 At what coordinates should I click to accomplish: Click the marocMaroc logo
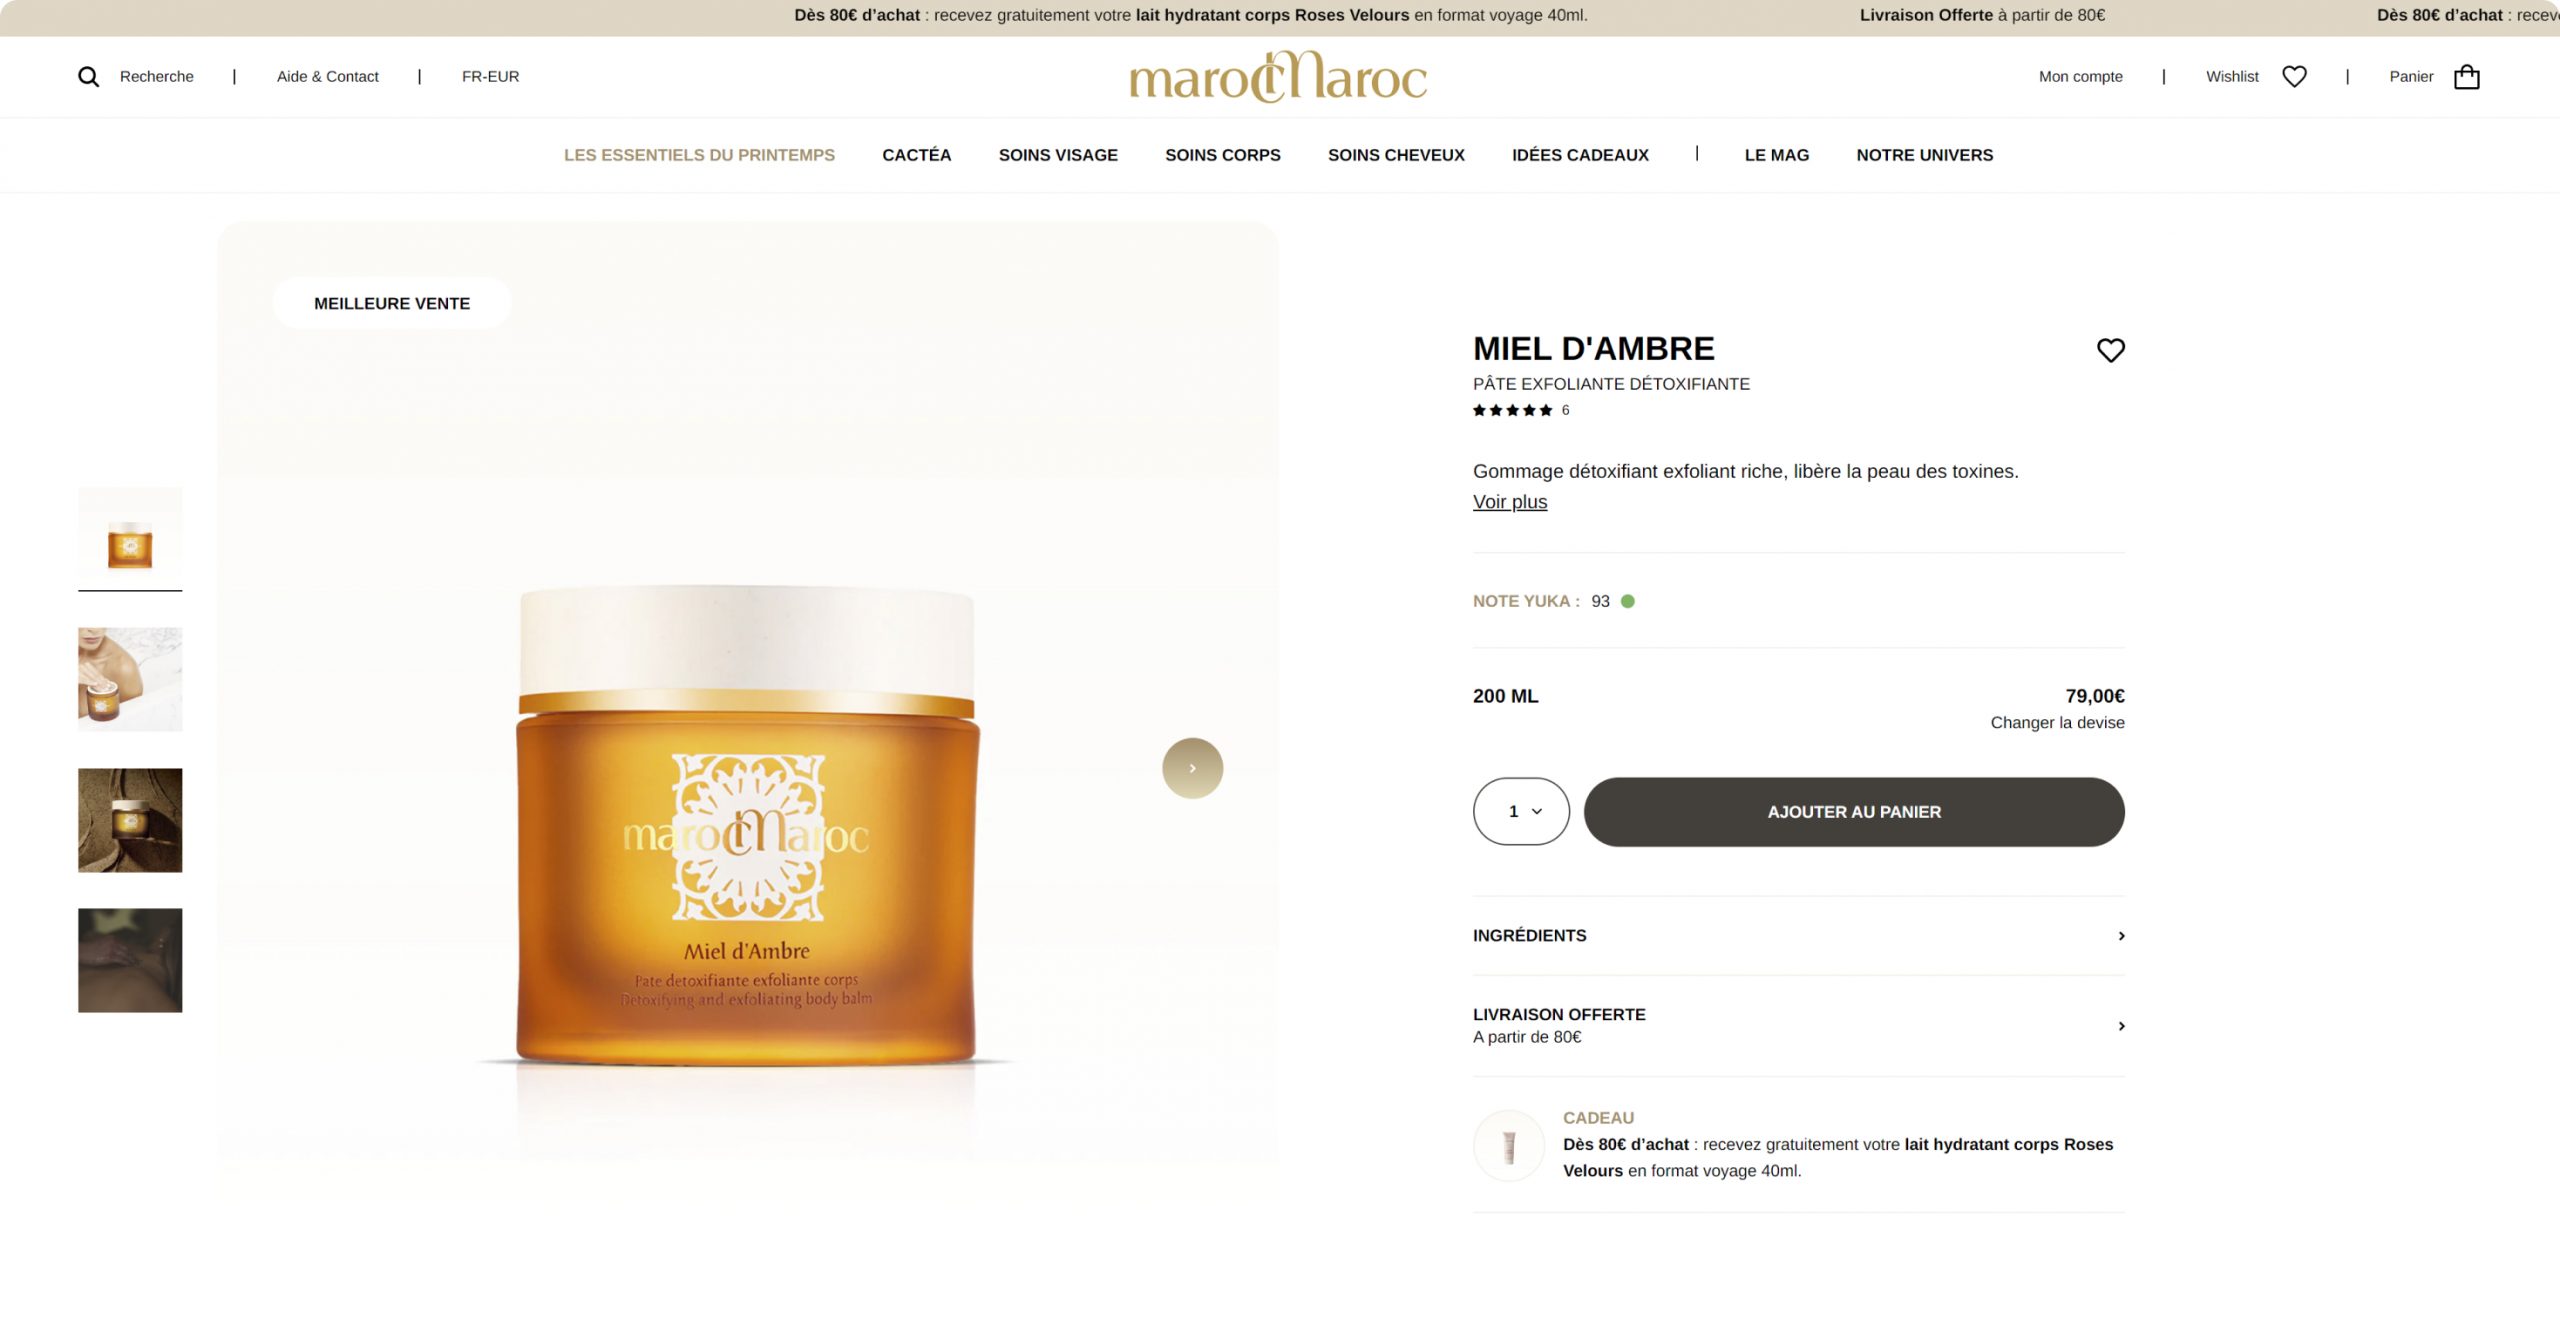point(1278,77)
